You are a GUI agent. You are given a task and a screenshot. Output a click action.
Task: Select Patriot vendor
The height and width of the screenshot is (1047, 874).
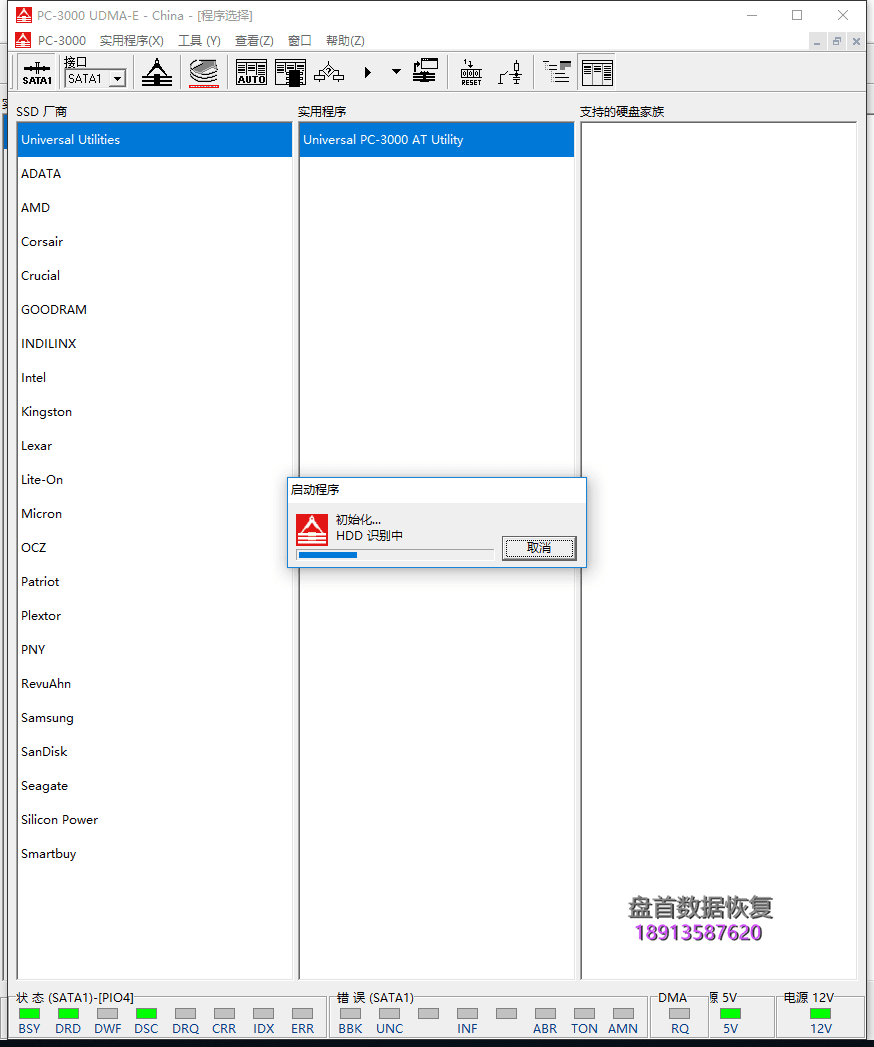(x=154, y=582)
